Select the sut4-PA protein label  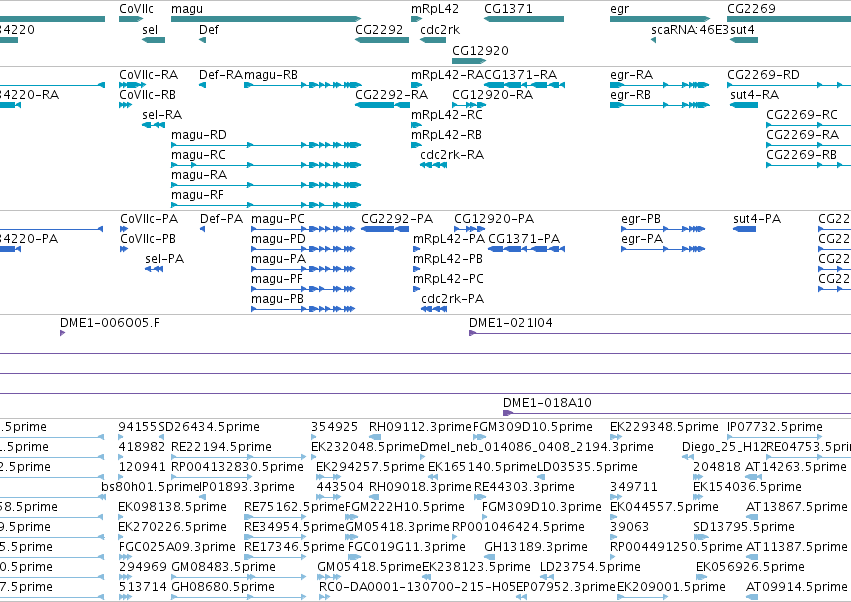[757, 219]
